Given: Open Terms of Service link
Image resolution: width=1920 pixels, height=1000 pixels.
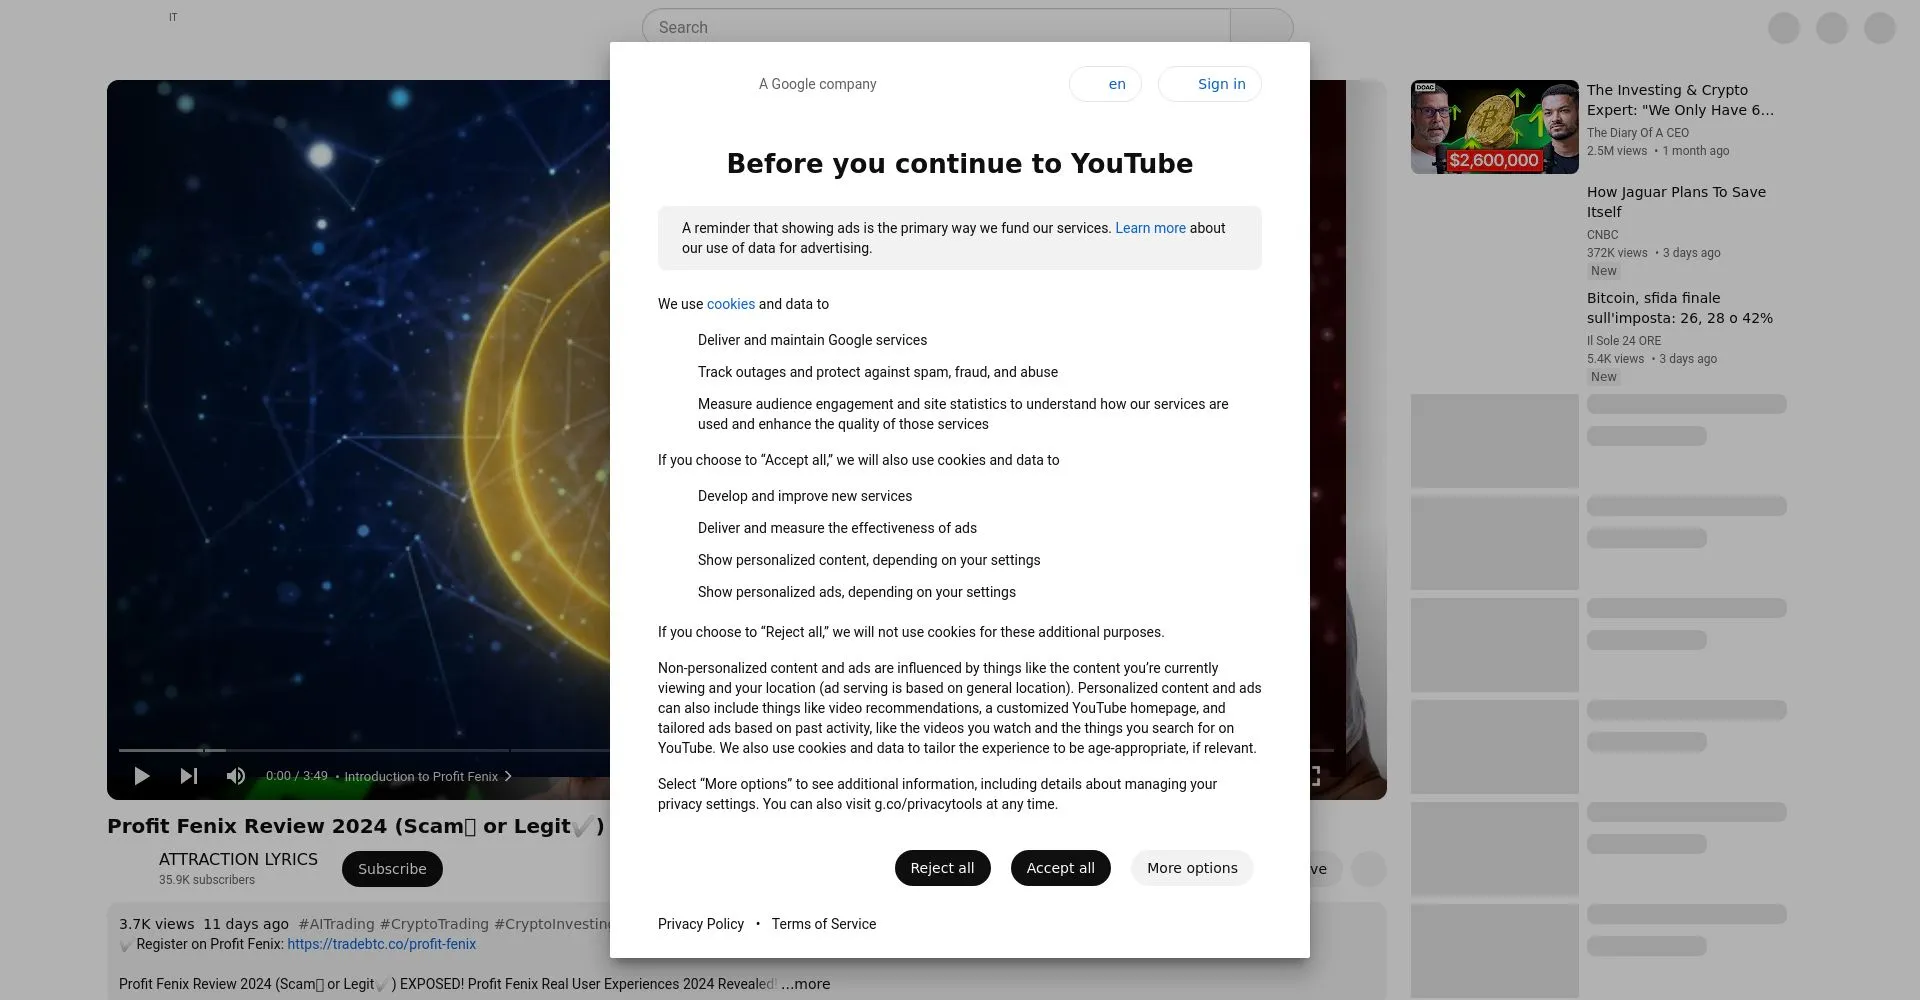Looking at the screenshot, I should click(824, 924).
